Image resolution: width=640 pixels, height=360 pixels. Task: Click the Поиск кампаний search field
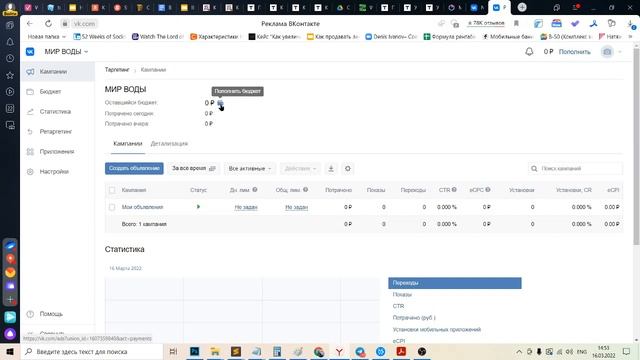576,169
